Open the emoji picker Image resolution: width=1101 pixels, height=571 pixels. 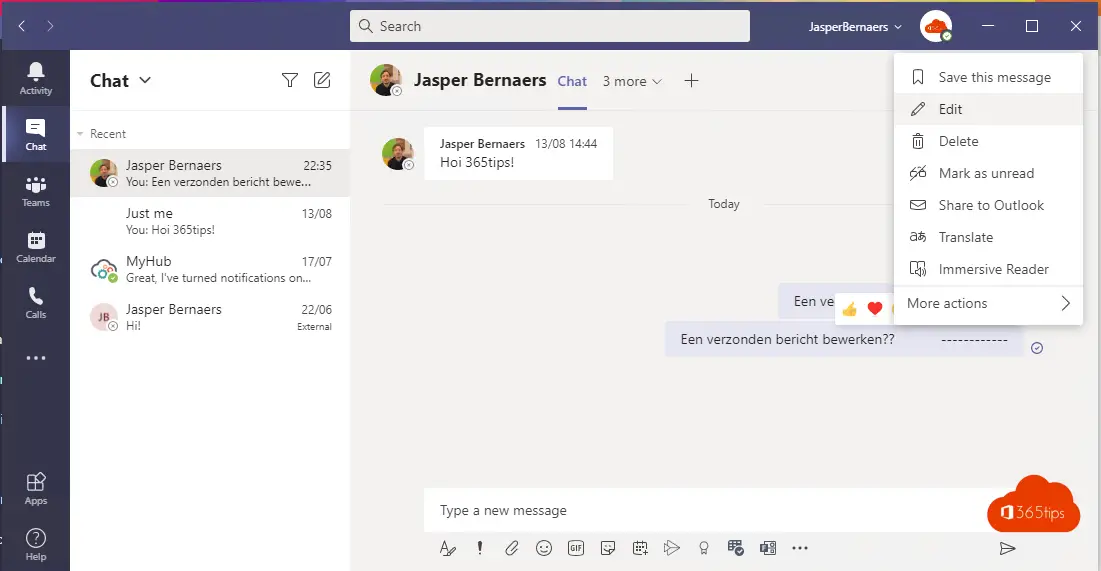[543, 549]
